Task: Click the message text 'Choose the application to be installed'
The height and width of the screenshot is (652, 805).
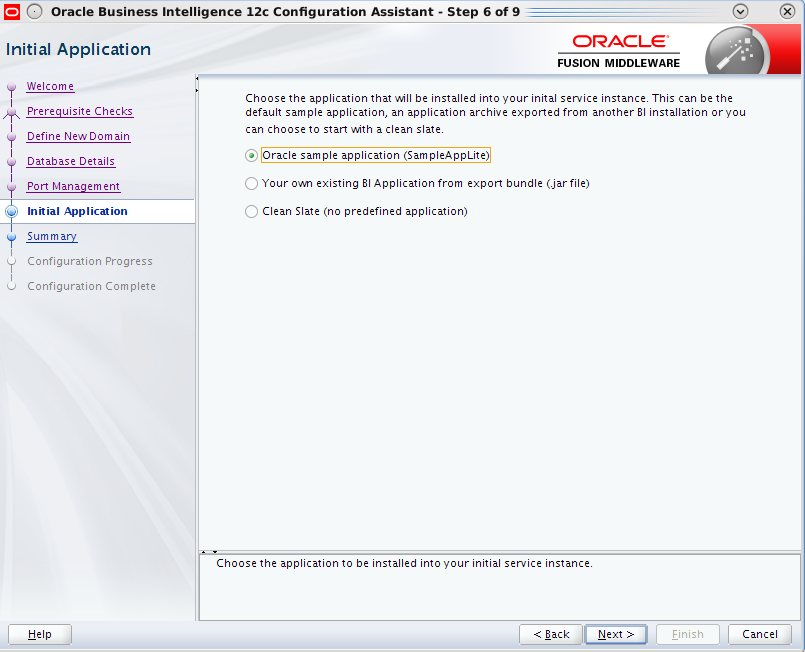Action: pyautogui.click(x=404, y=564)
